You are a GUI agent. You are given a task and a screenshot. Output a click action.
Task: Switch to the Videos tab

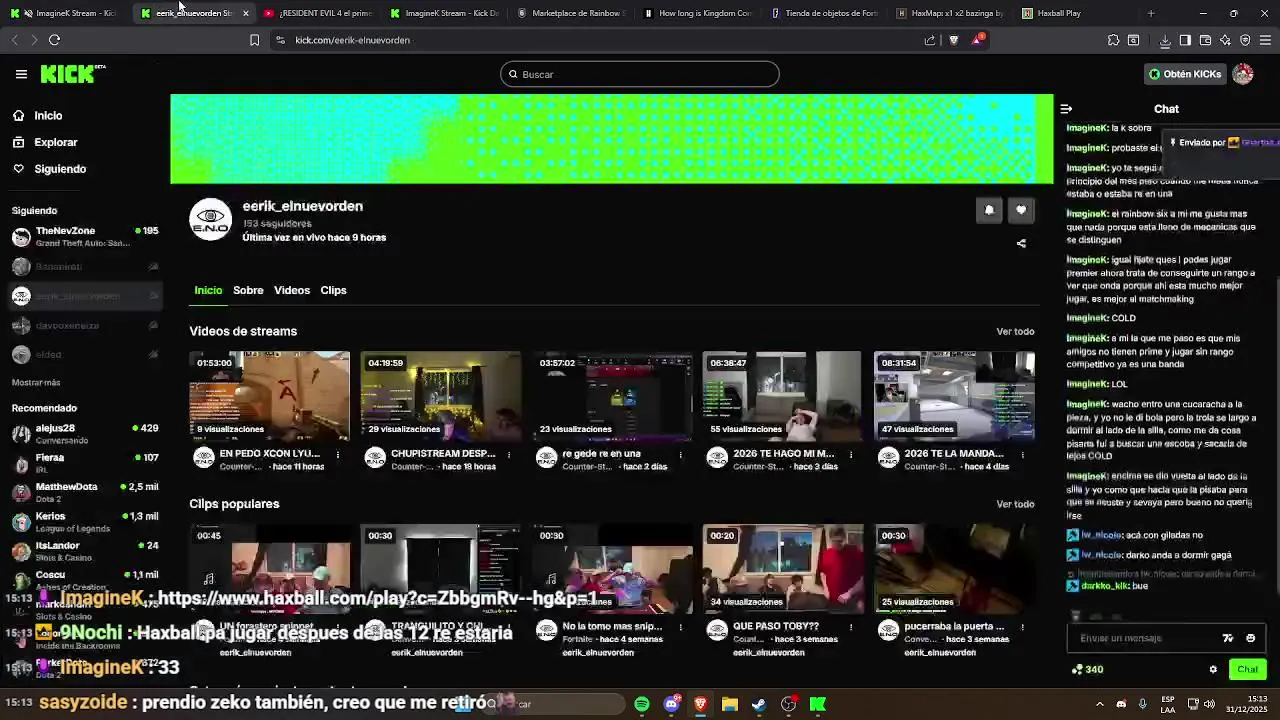click(x=292, y=290)
